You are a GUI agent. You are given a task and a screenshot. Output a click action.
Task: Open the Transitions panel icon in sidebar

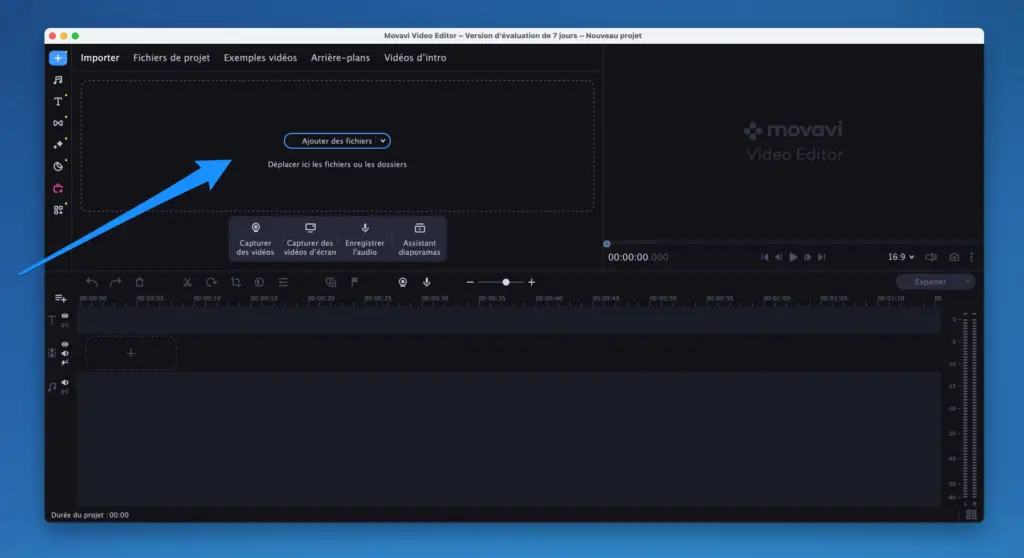pos(58,123)
